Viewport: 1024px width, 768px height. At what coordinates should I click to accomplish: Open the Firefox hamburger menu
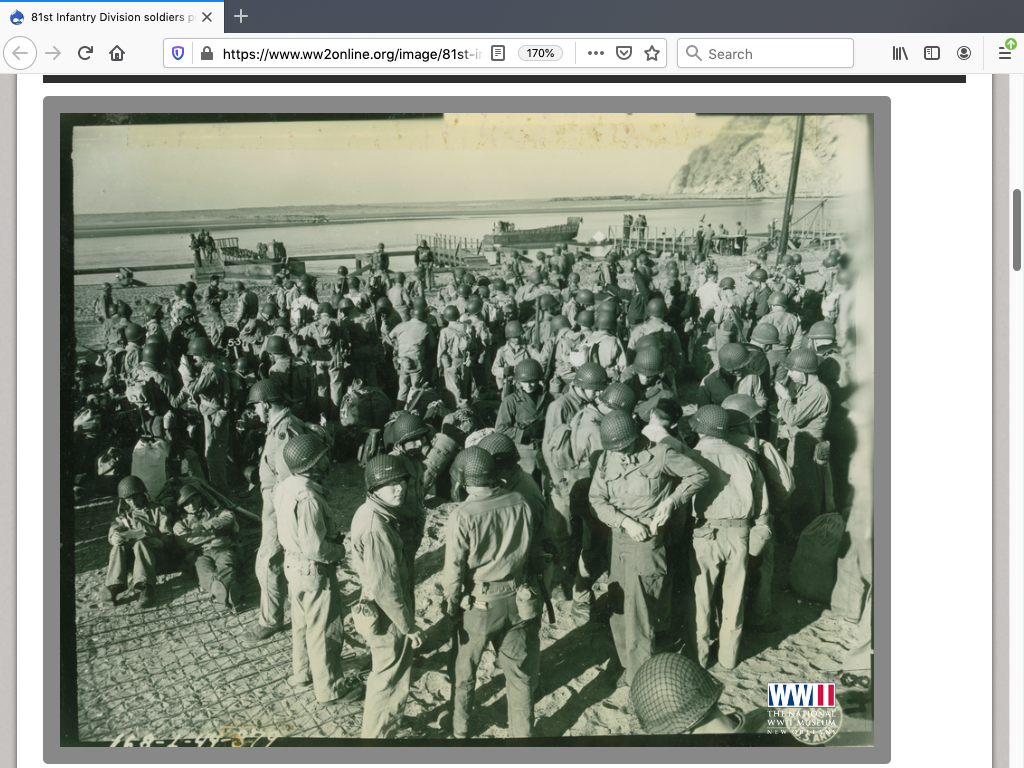pos(1005,54)
